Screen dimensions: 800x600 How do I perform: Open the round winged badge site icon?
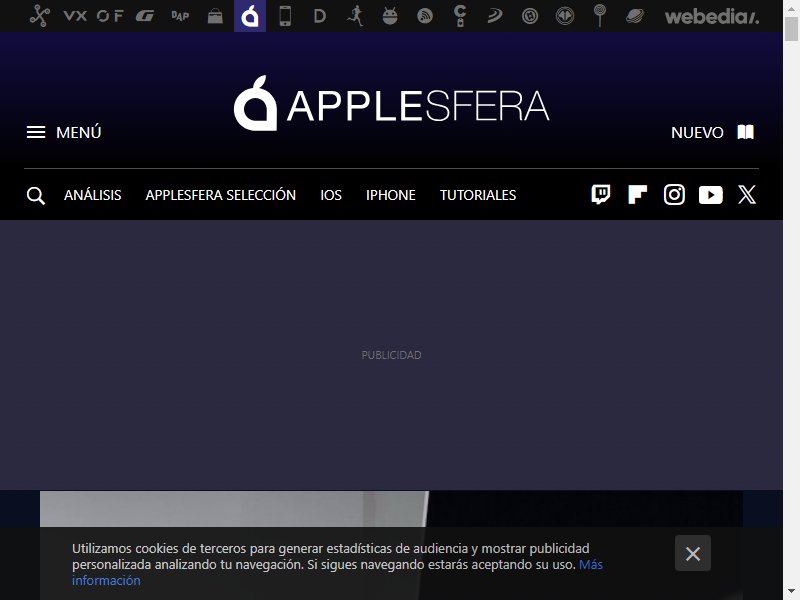(565, 16)
